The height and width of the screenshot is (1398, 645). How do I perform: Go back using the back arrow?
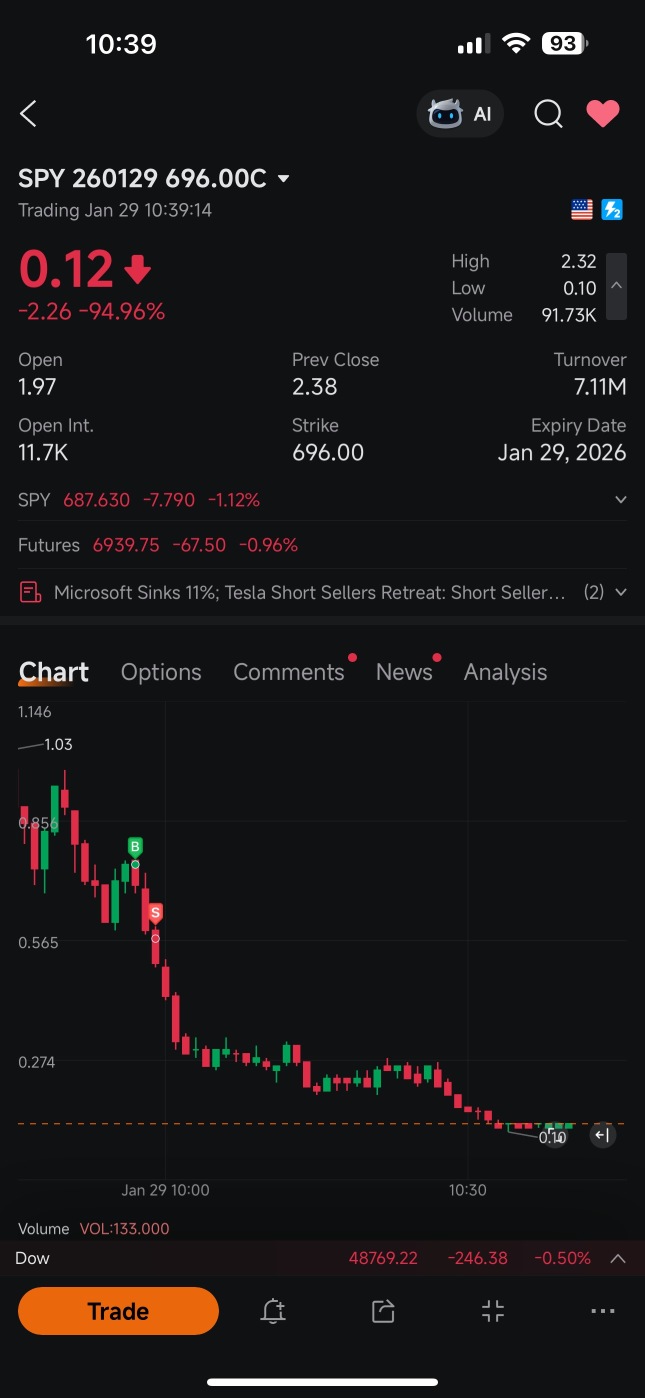27,113
